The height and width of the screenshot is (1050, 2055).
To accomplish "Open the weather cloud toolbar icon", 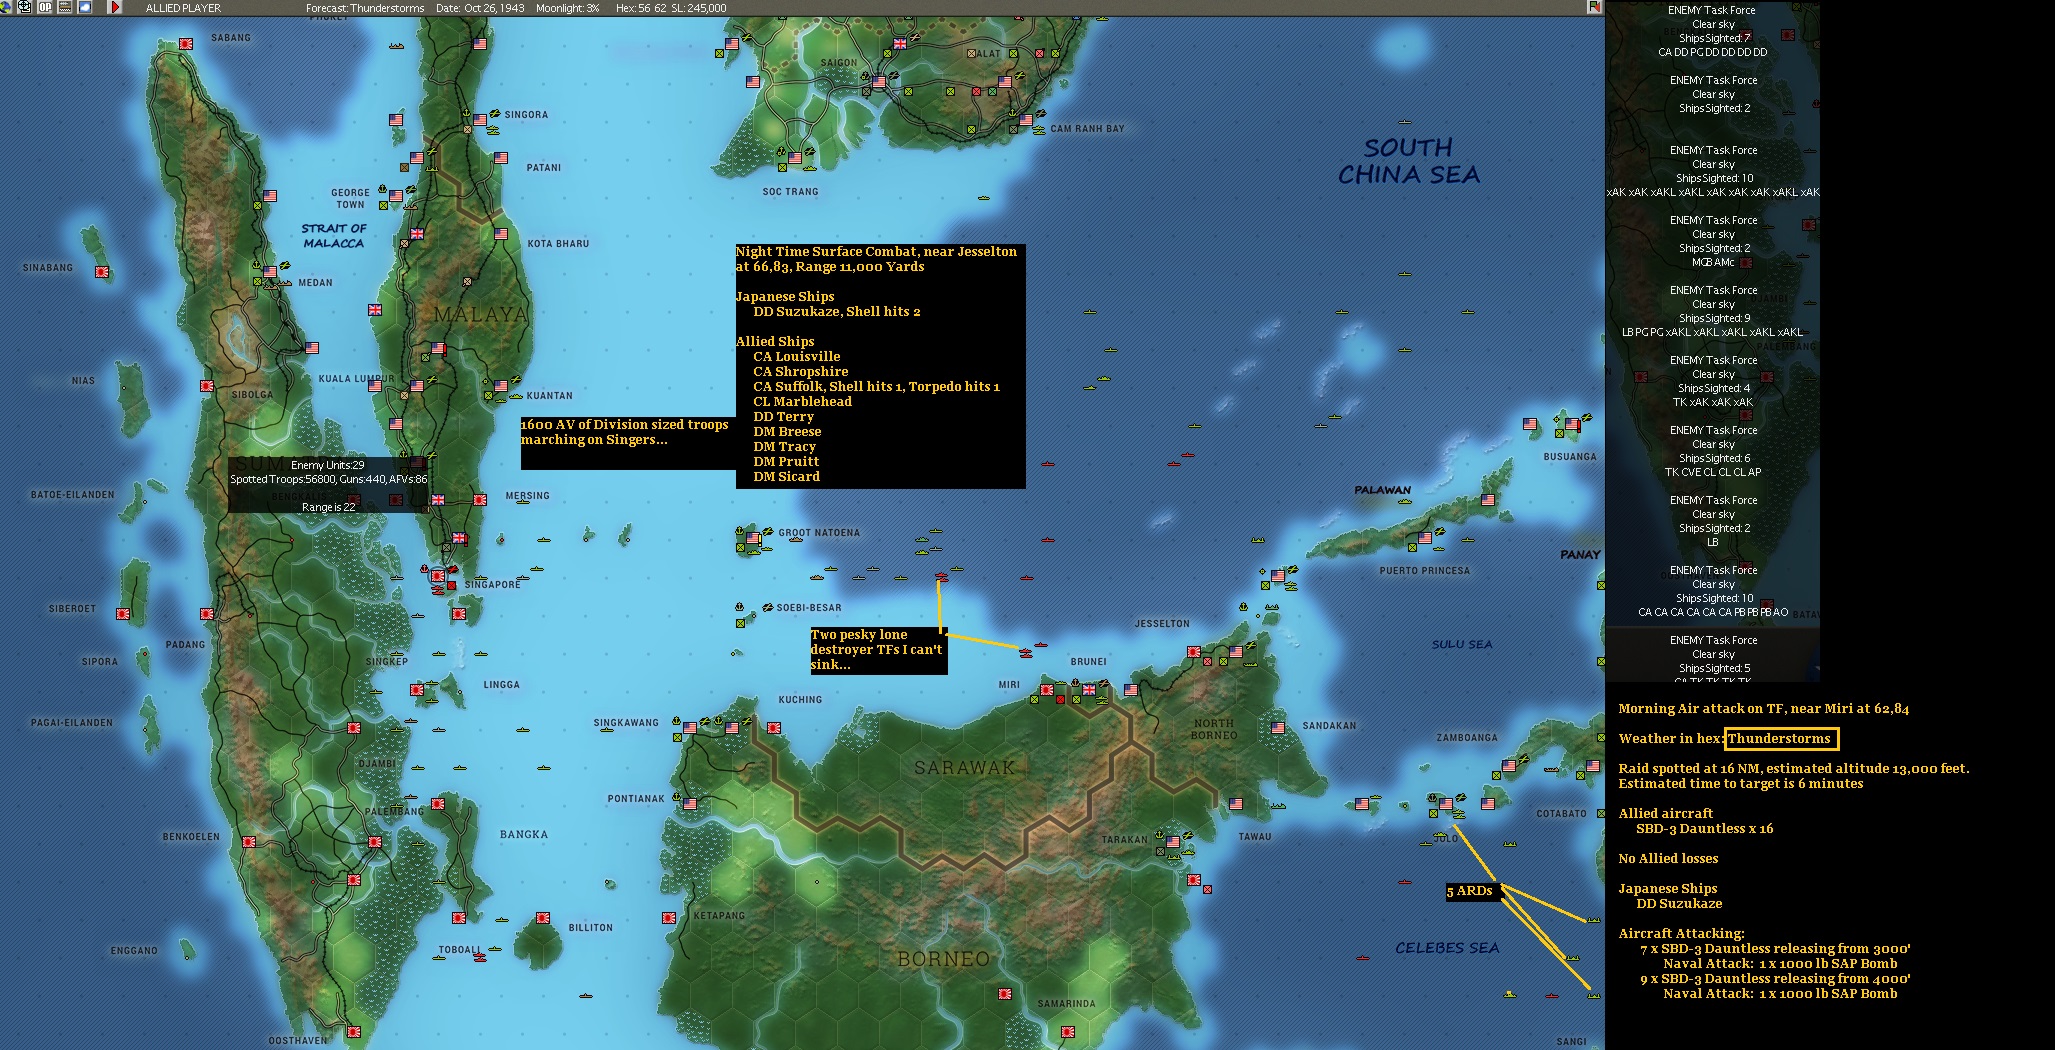I will 85,7.
